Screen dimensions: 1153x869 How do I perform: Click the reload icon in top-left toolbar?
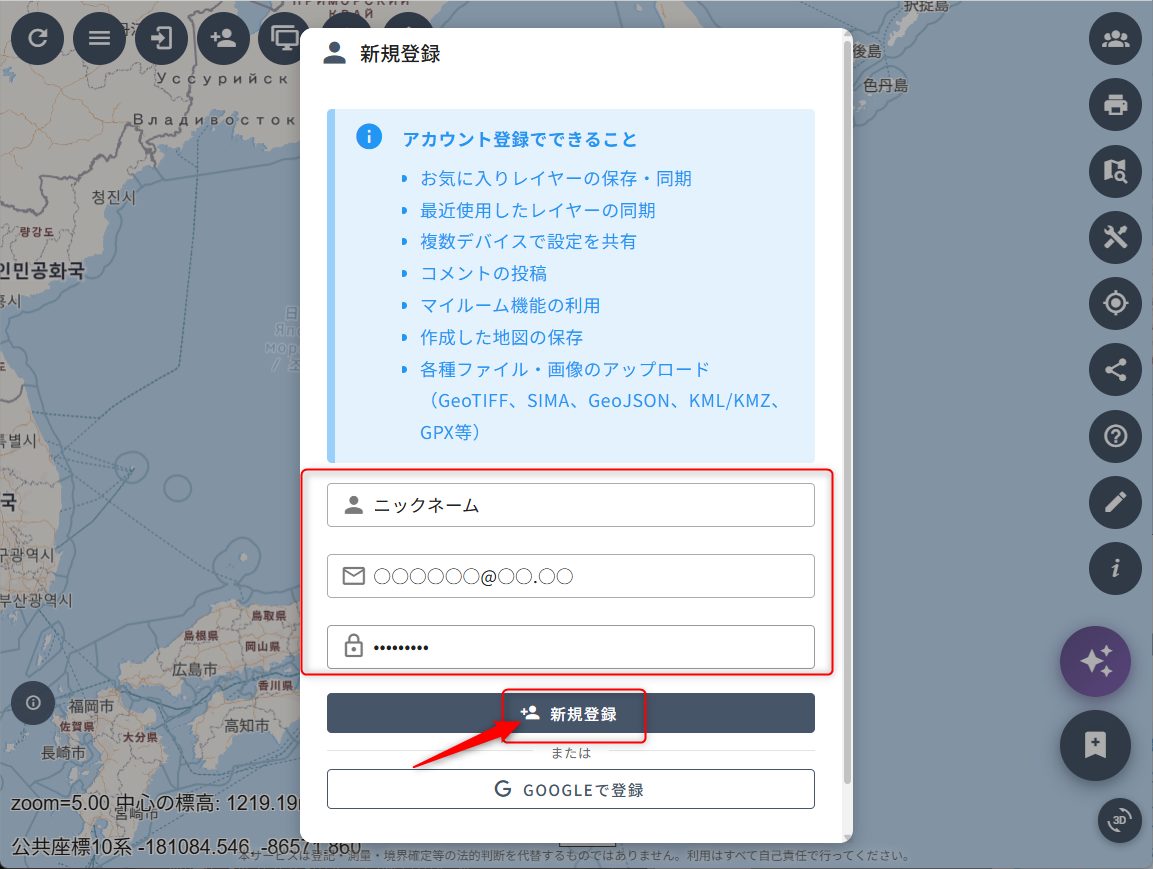tap(37, 39)
